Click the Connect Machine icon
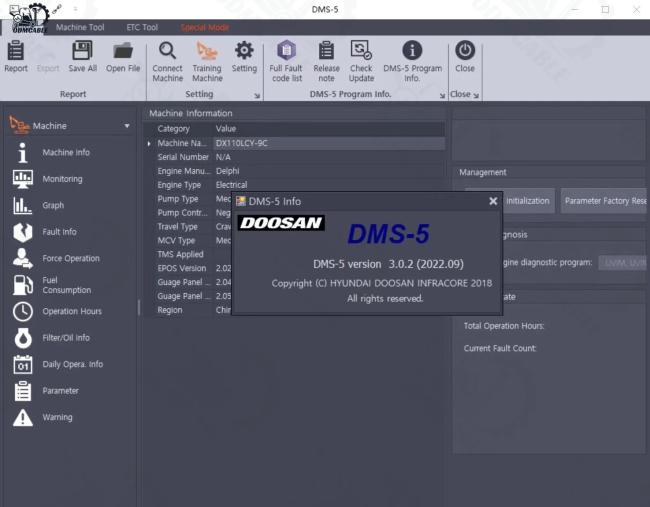Image resolution: width=650 pixels, height=507 pixels. coord(167,61)
